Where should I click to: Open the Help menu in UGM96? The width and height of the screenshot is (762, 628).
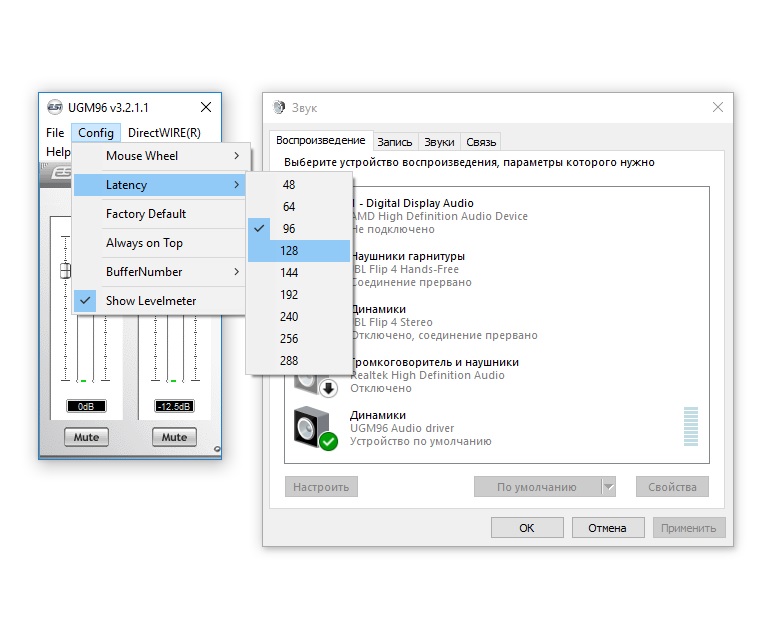[x=58, y=152]
